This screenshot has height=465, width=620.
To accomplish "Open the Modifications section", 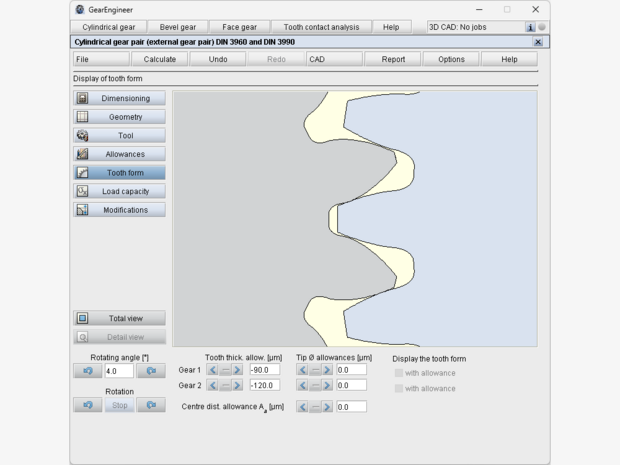I will pos(119,210).
